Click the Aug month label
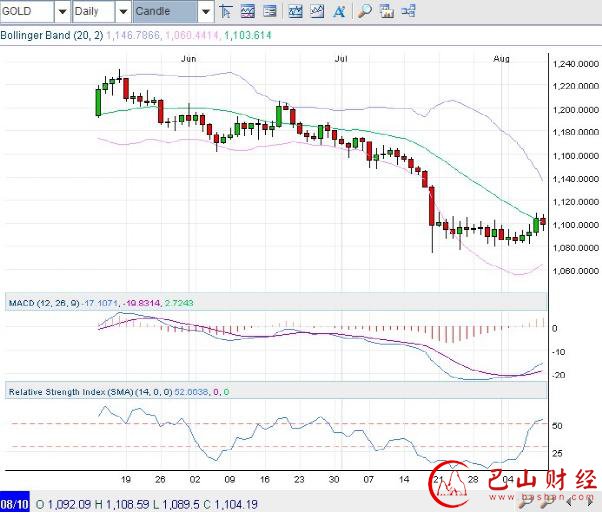The image size is (602, 513). coord(501,59)
